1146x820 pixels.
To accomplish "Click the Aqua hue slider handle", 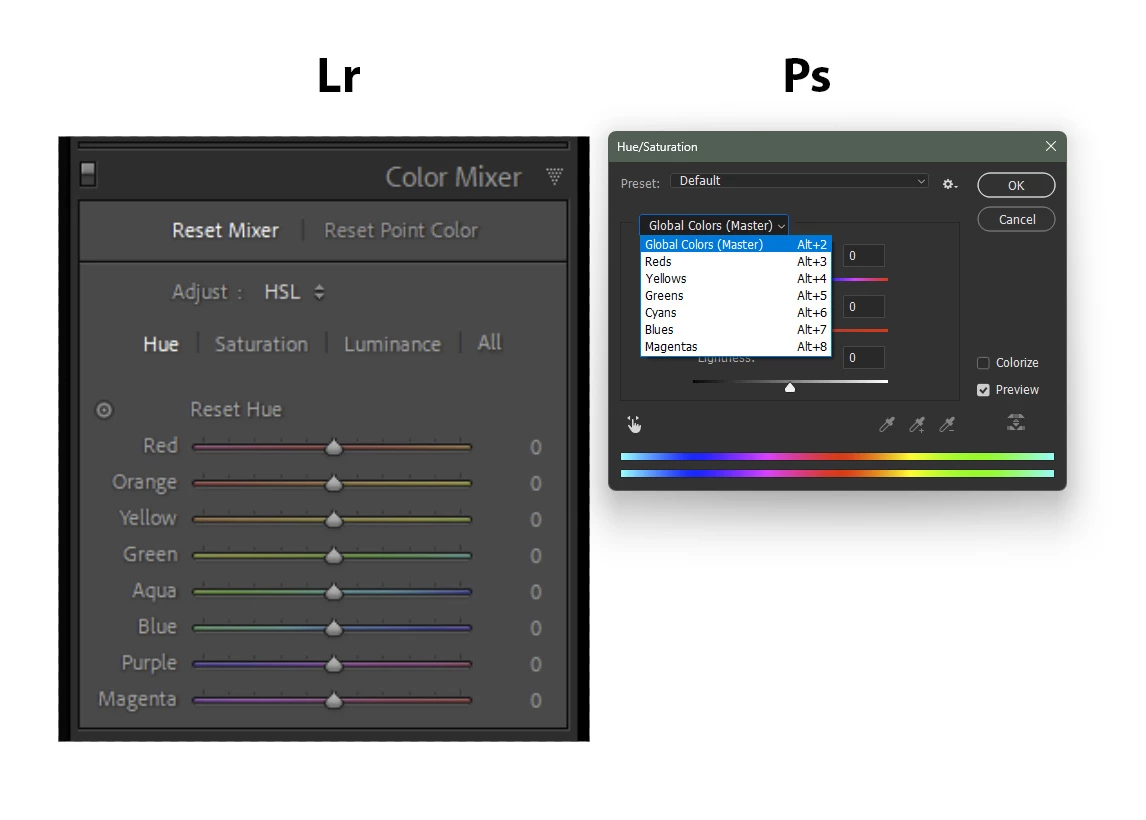I will click(334, 591).
